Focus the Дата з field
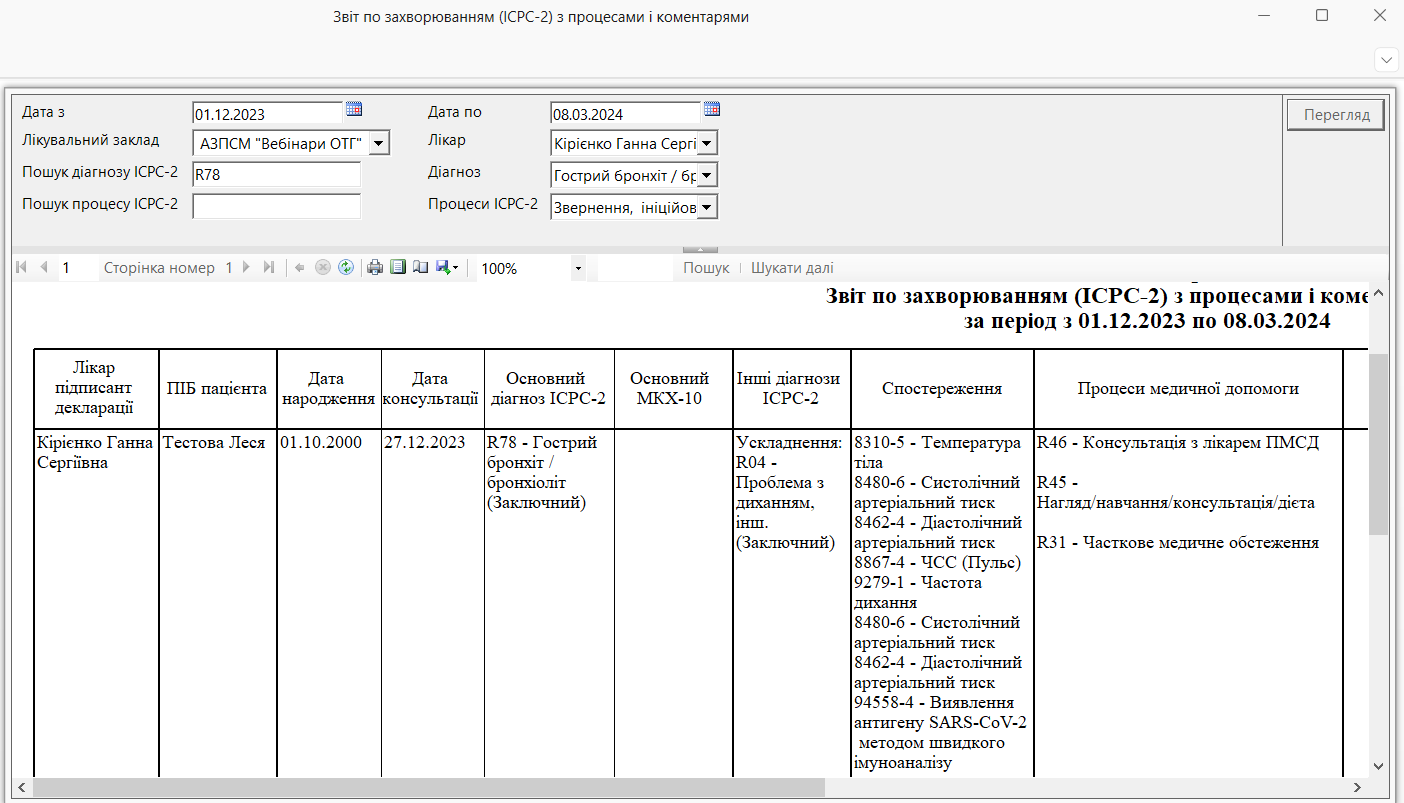This screenshot has height=803, width=1404. tap(268, 113)
